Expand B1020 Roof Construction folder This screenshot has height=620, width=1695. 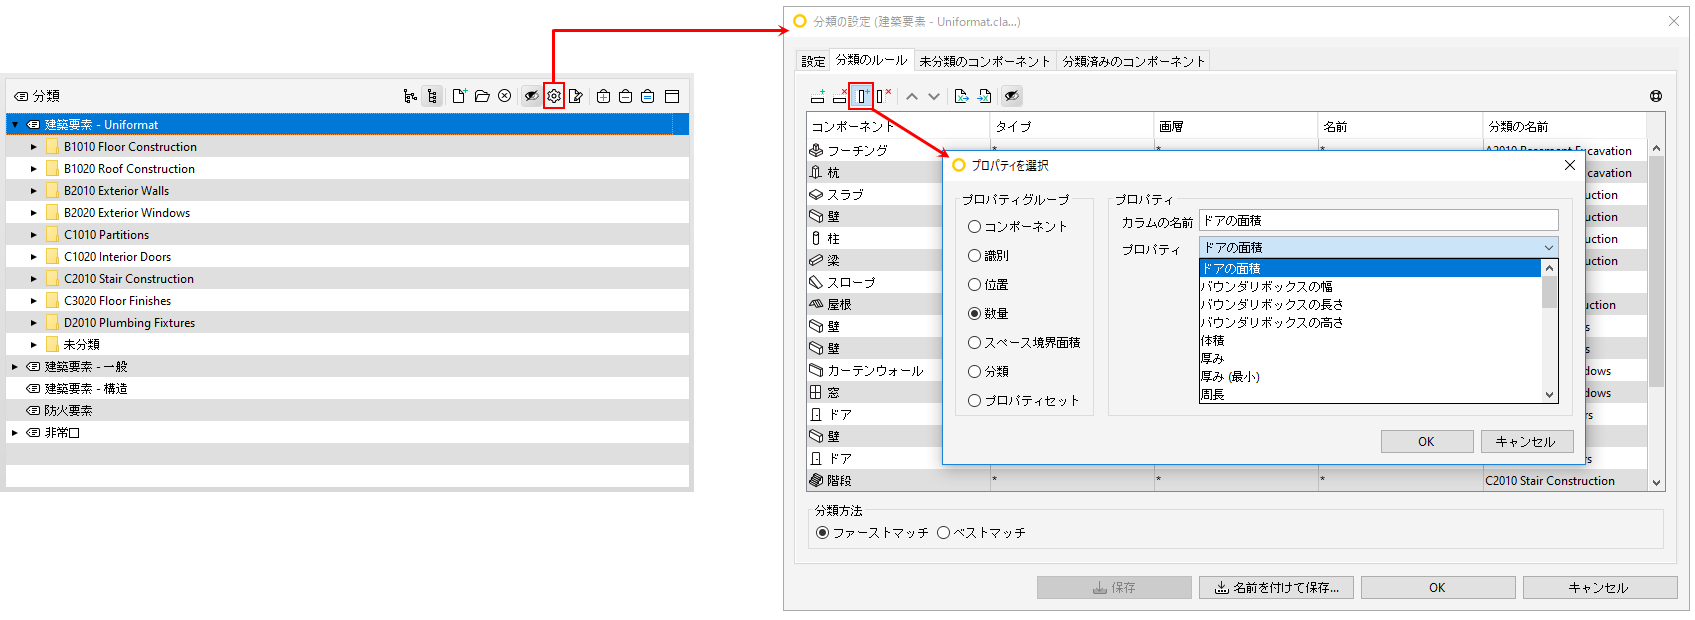coord(33,169)
